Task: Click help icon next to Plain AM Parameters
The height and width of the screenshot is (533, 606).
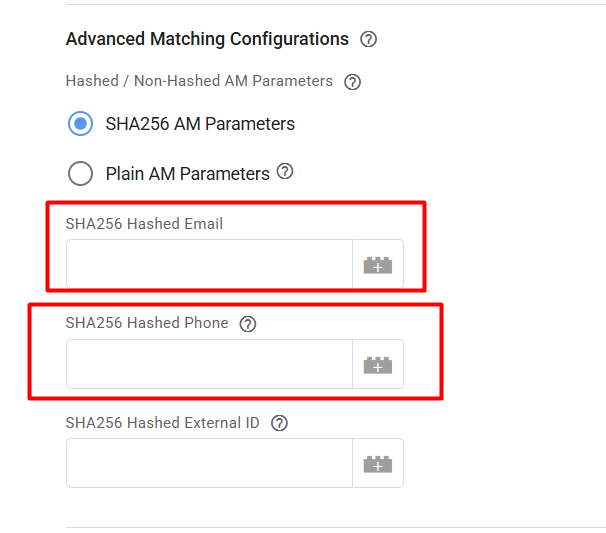Action: click(285, 172)
